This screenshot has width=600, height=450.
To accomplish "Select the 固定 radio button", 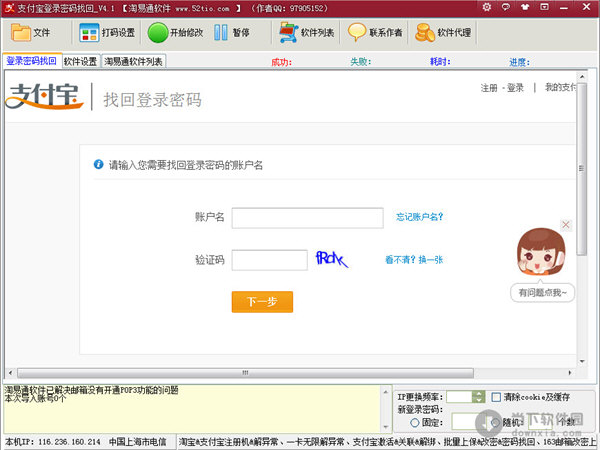I will point(415,422).
